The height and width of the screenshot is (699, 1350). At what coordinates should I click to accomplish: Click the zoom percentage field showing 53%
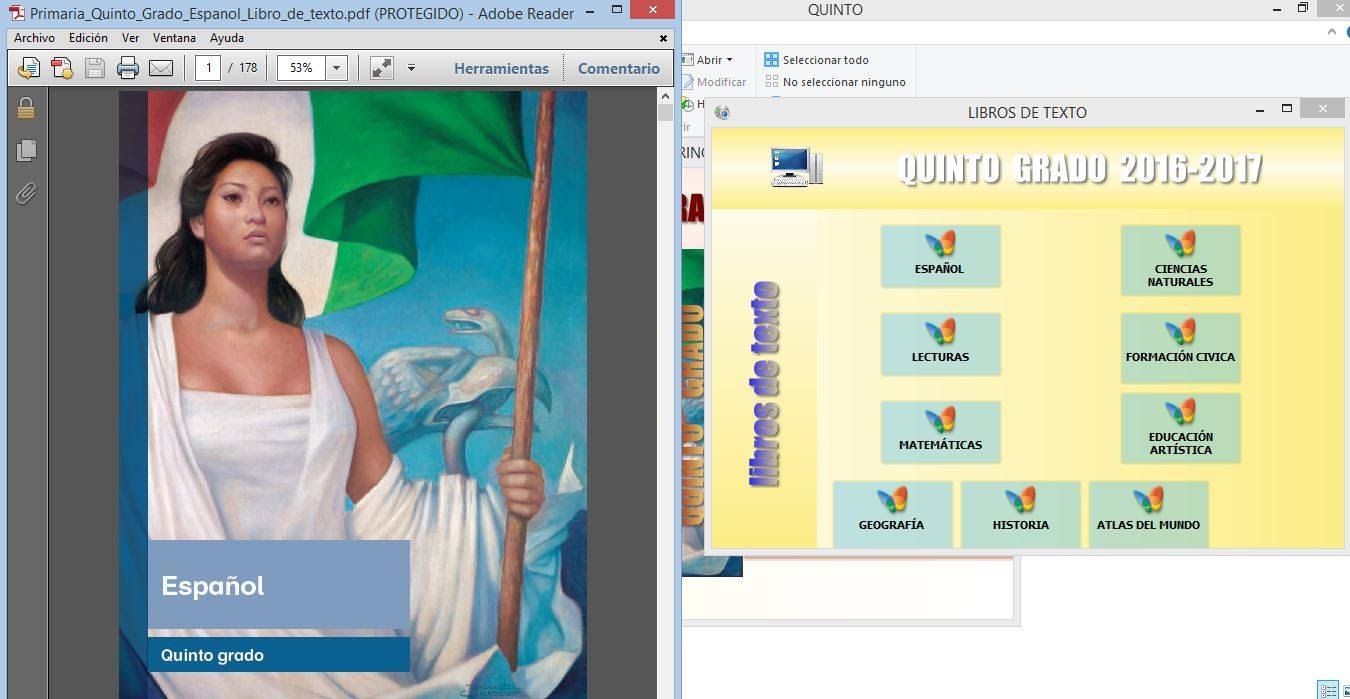[x=301, y=68]
